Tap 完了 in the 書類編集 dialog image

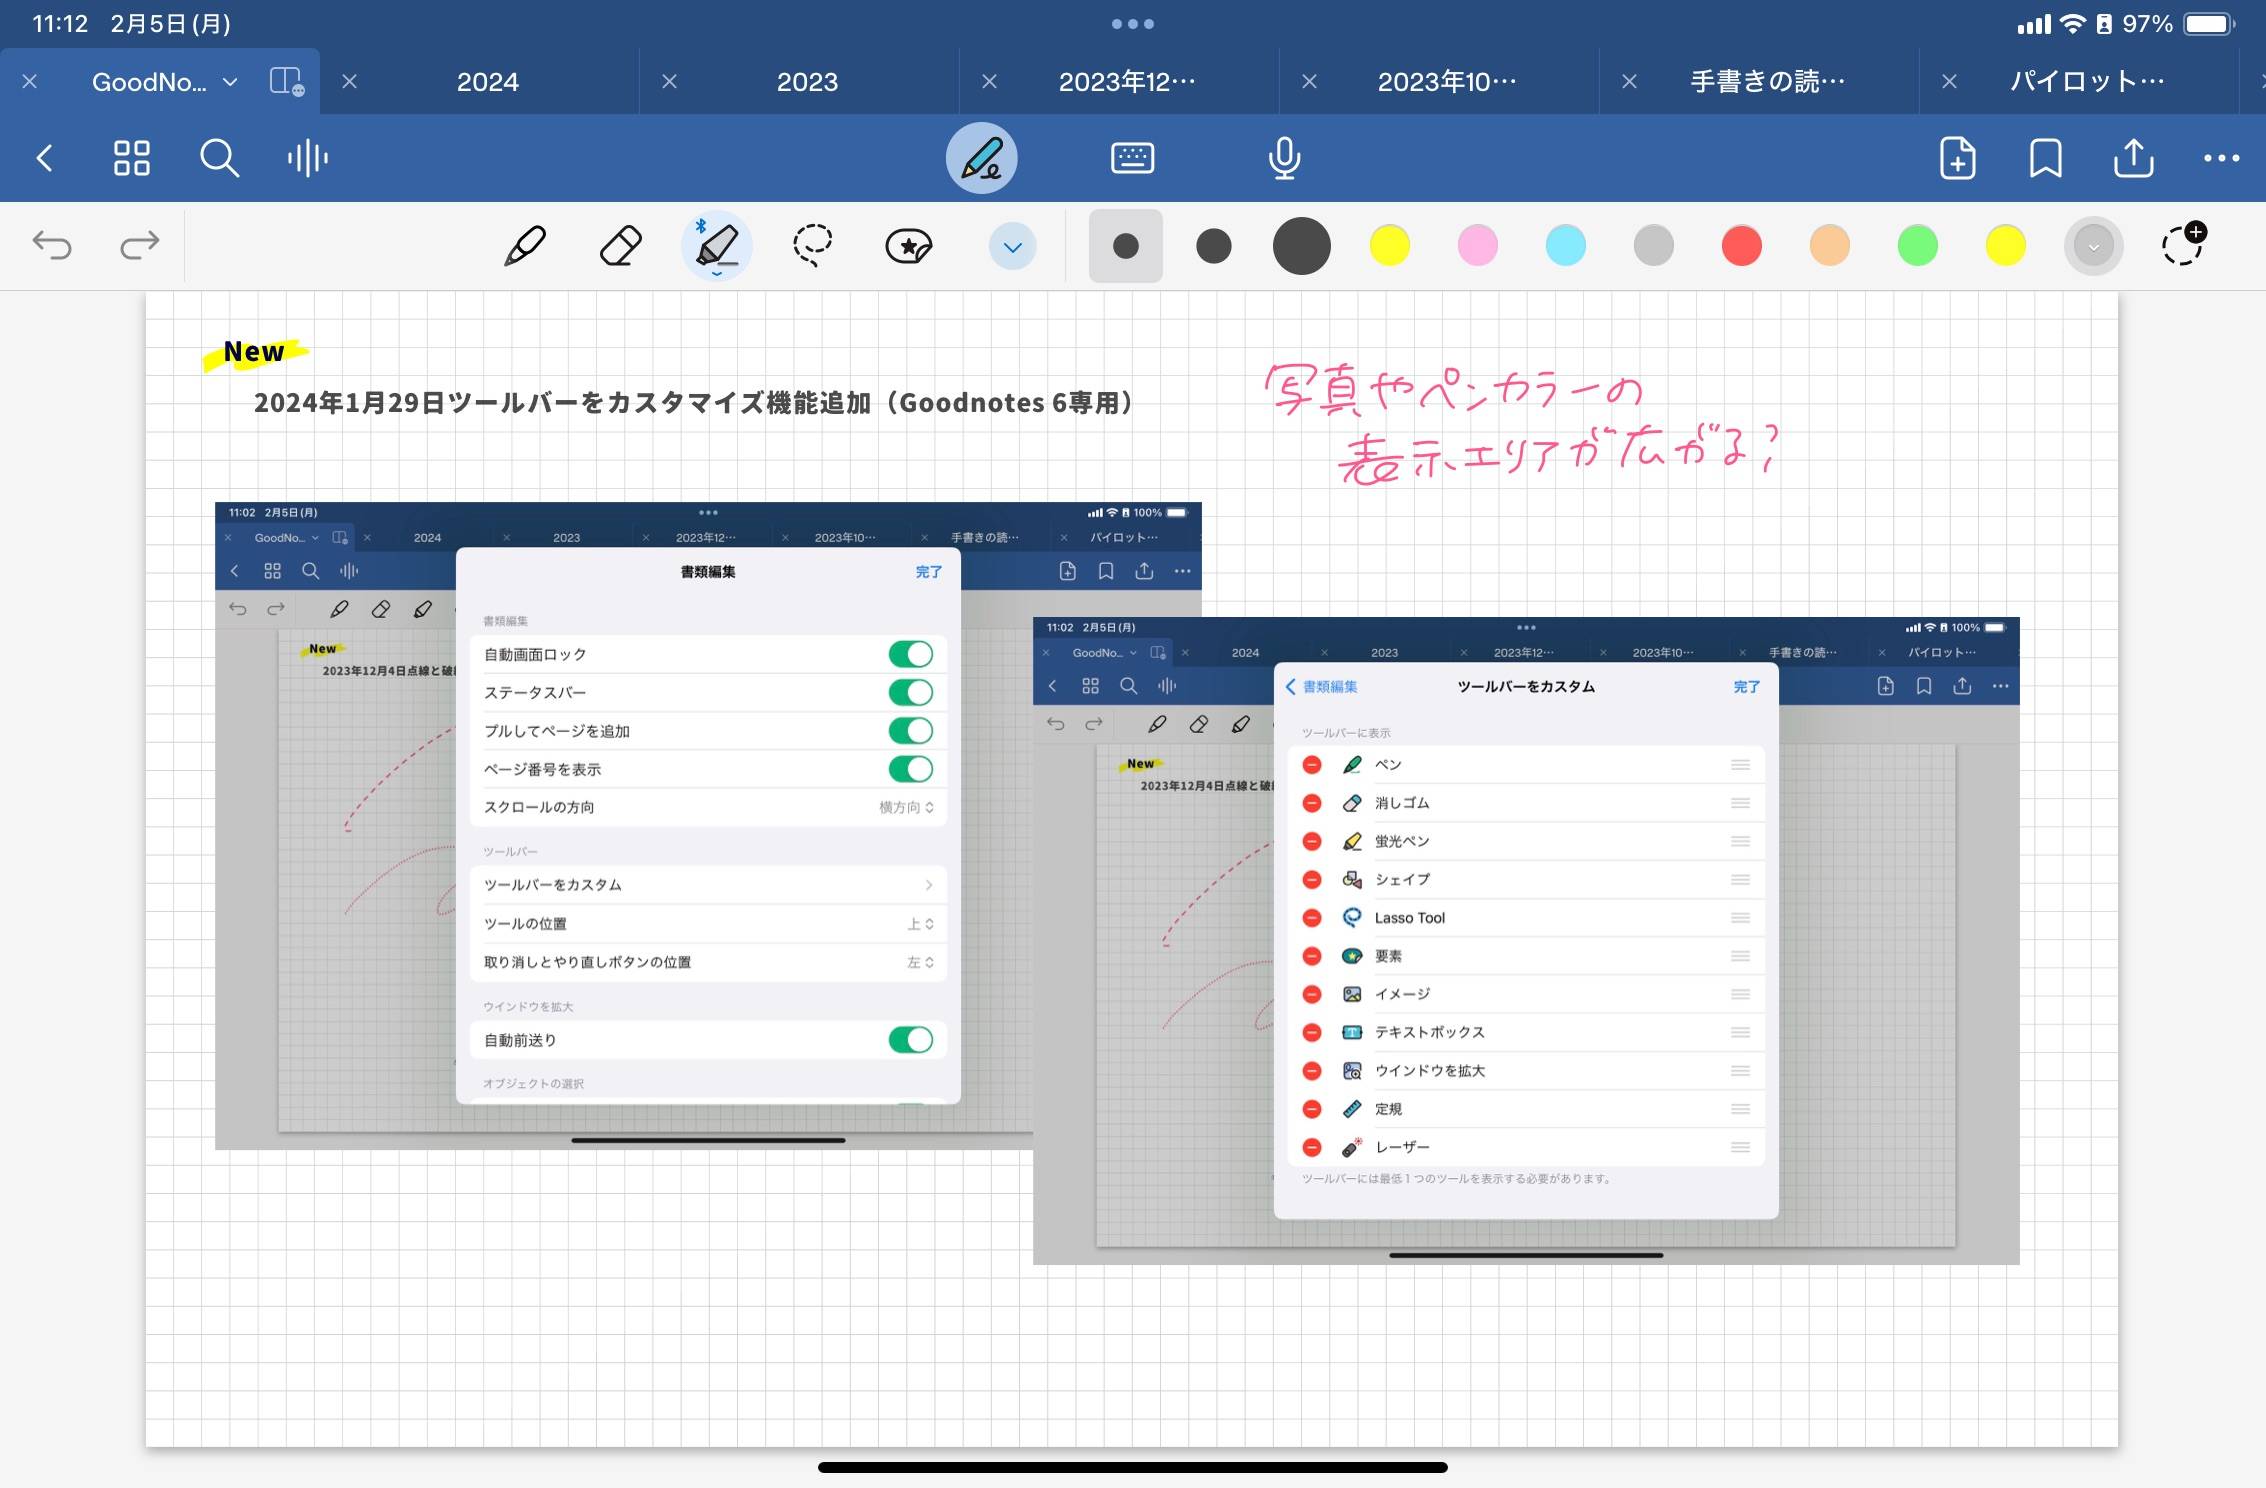(928, 572)
